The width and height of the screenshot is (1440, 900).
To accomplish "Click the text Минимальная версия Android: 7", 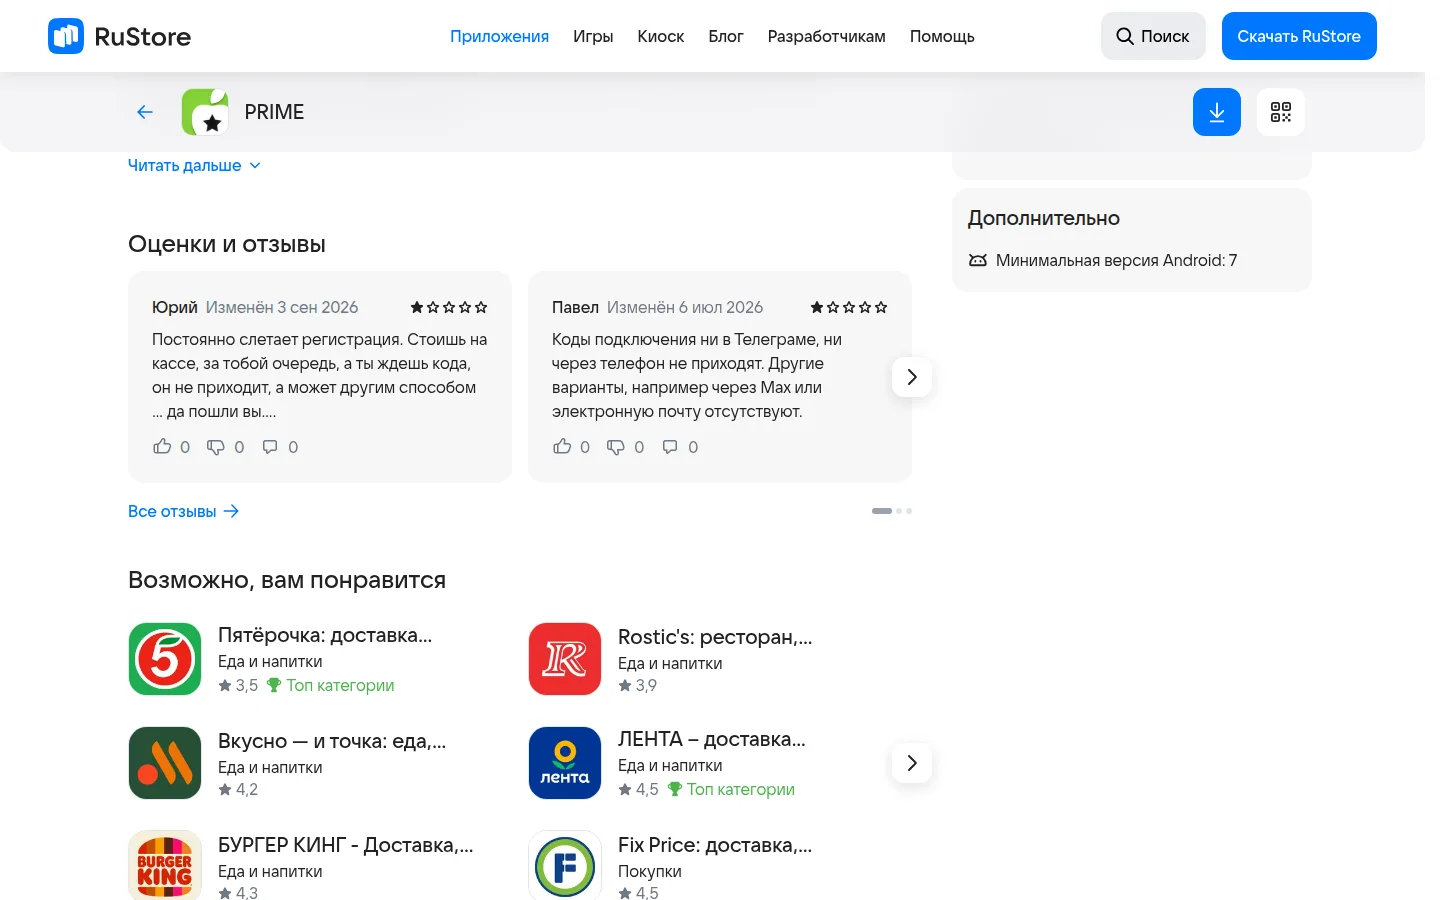I will 1116,260.
